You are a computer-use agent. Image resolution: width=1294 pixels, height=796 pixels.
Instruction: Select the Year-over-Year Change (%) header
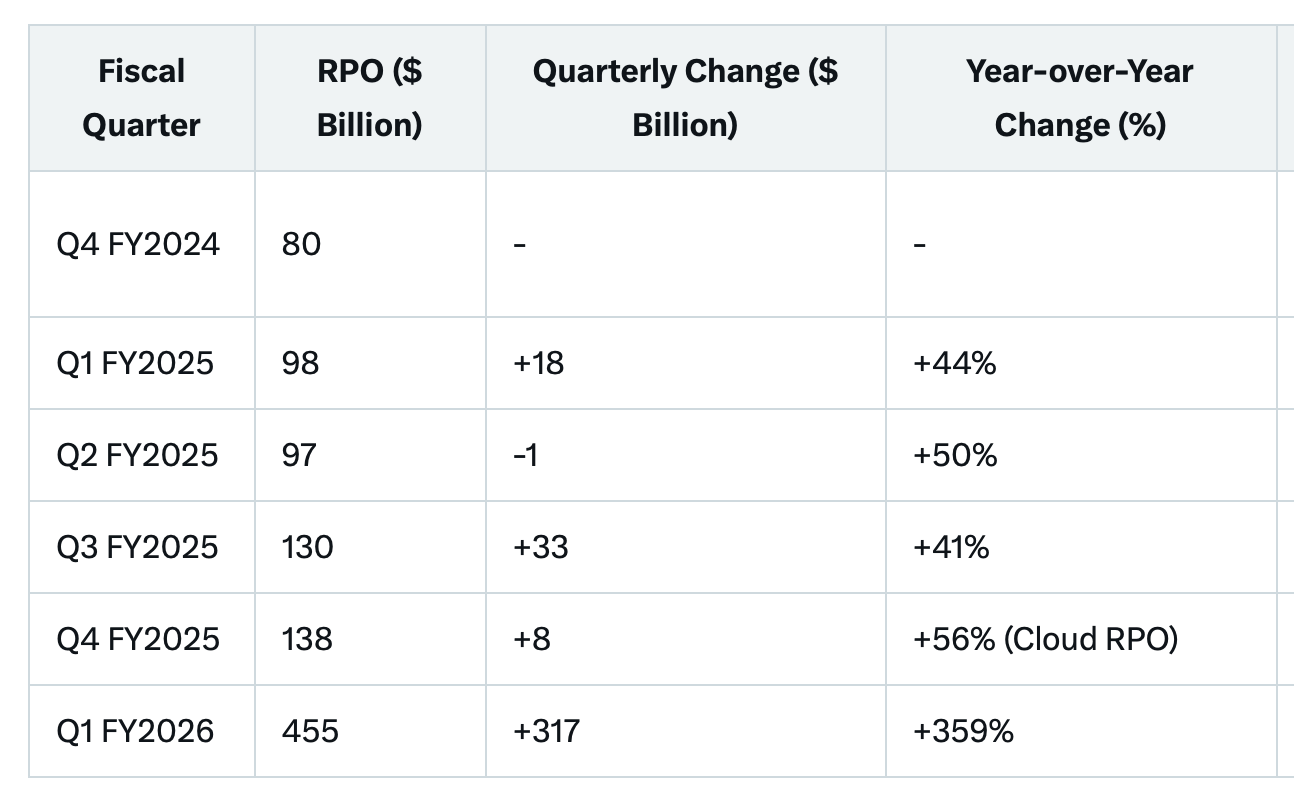coord(1080,98)
